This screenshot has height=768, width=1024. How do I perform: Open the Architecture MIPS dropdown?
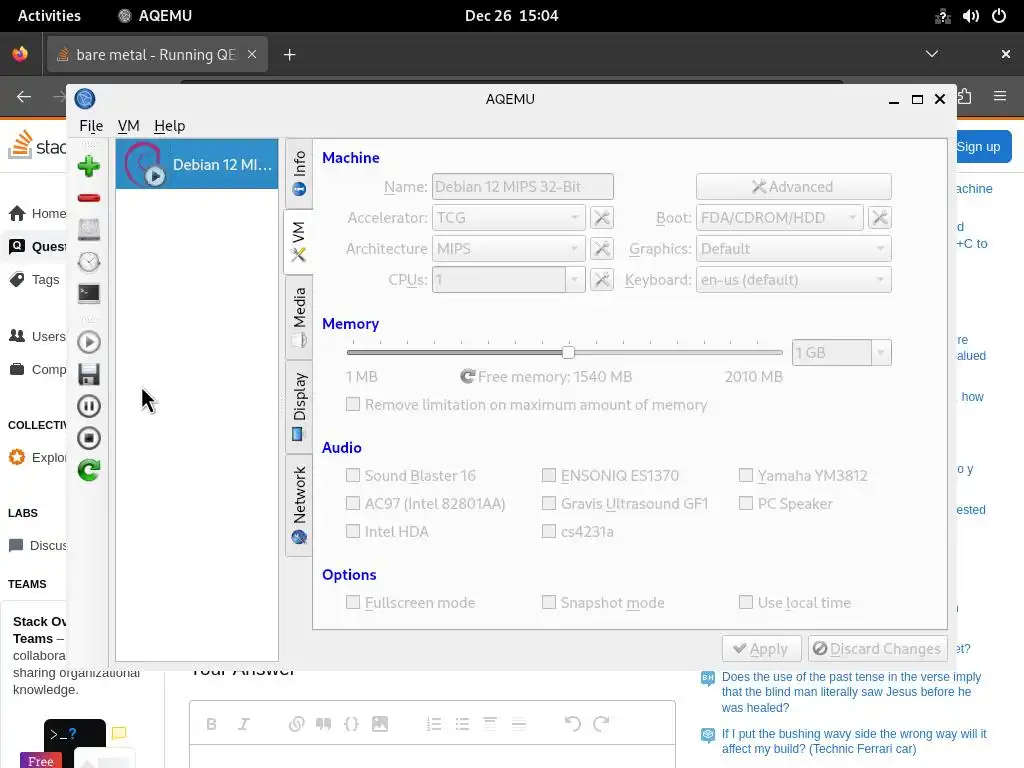click(x=509, y=249)
